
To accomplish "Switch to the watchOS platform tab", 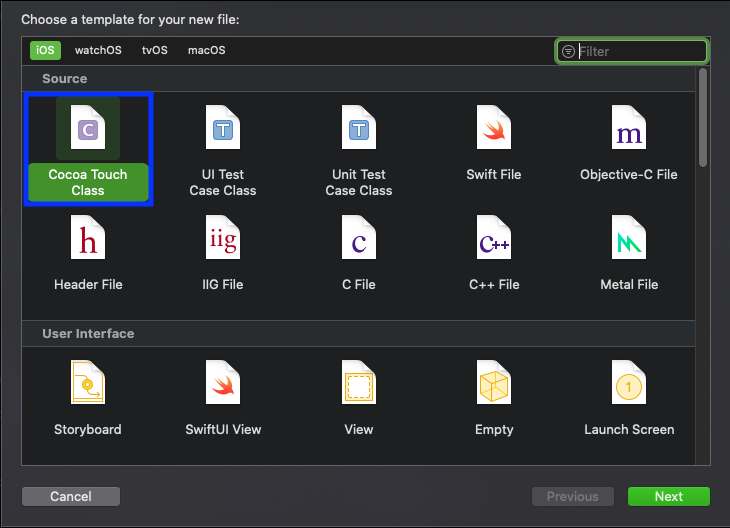I will click(98, 50).
